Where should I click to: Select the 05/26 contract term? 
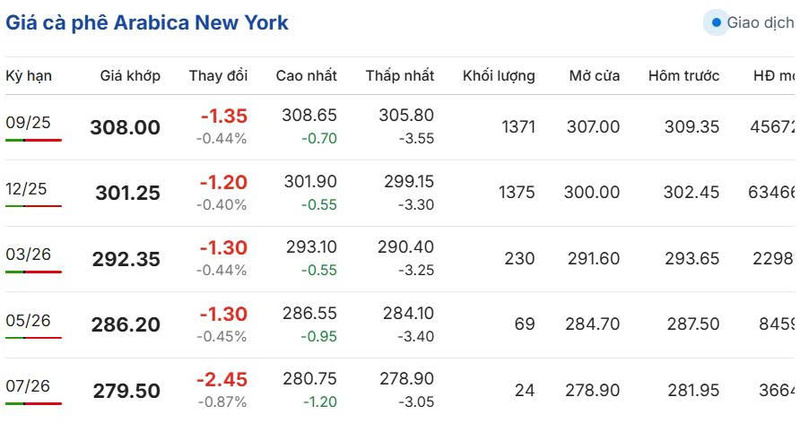pos(29,320)
